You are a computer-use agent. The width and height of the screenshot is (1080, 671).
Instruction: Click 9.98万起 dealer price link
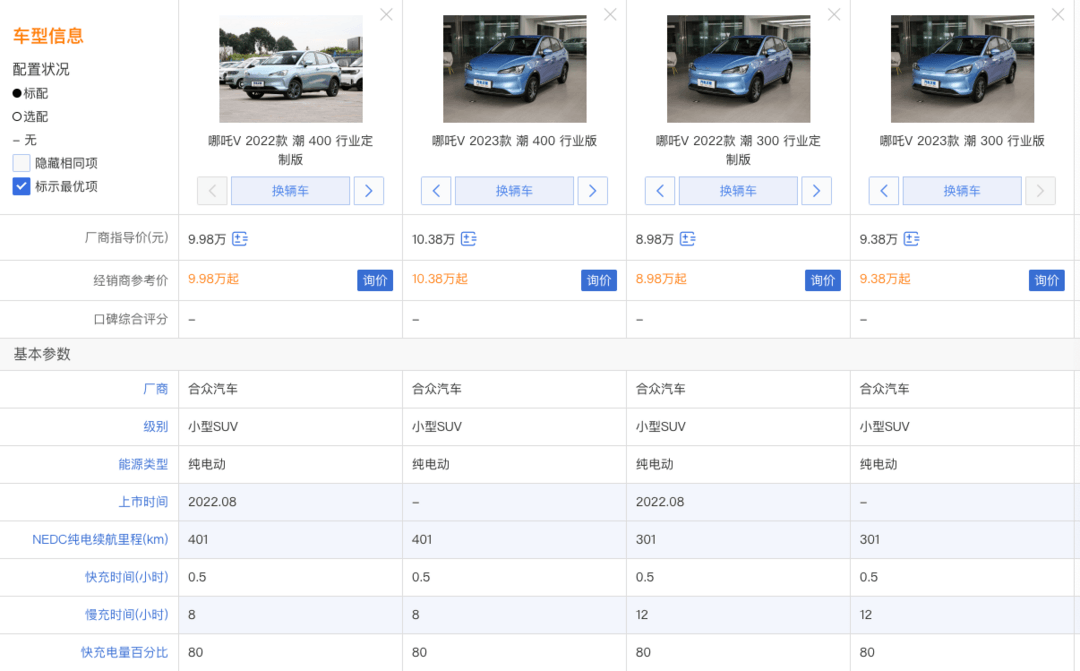[x=214, y=279]
